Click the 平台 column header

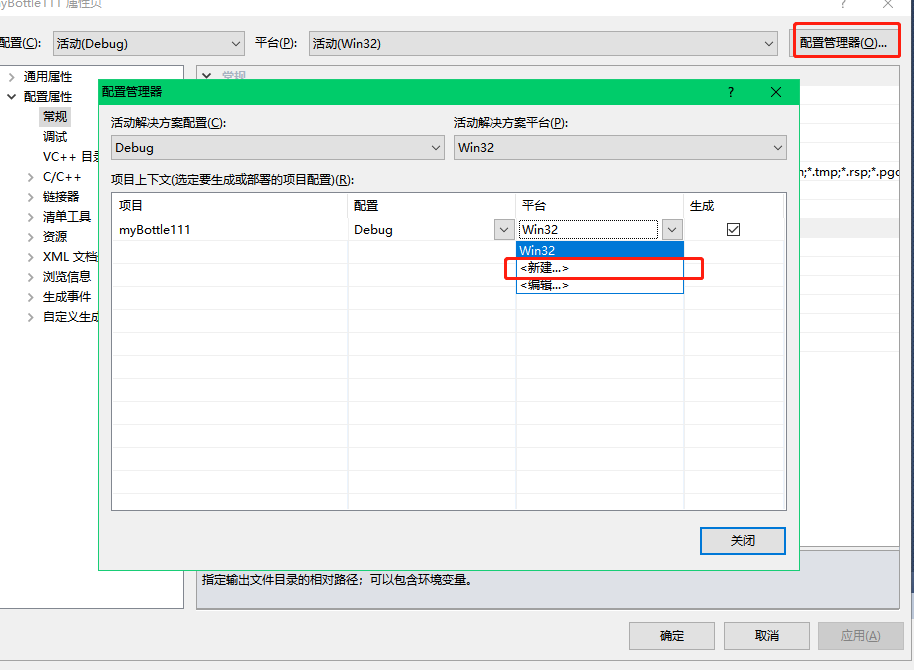tap(600, 206)
